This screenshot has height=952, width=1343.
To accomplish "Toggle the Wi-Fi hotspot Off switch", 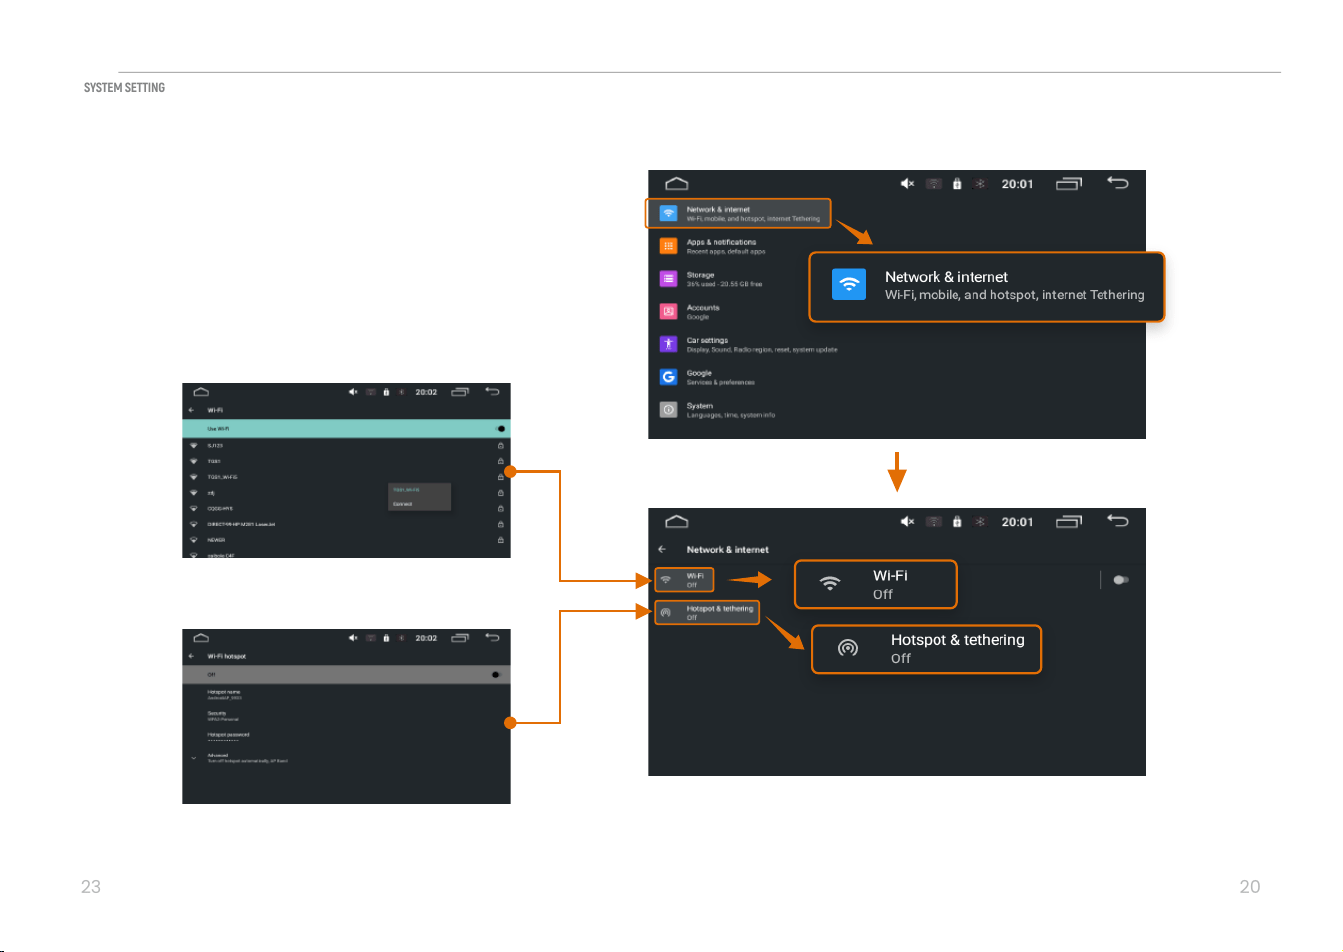I will point(495,675).
